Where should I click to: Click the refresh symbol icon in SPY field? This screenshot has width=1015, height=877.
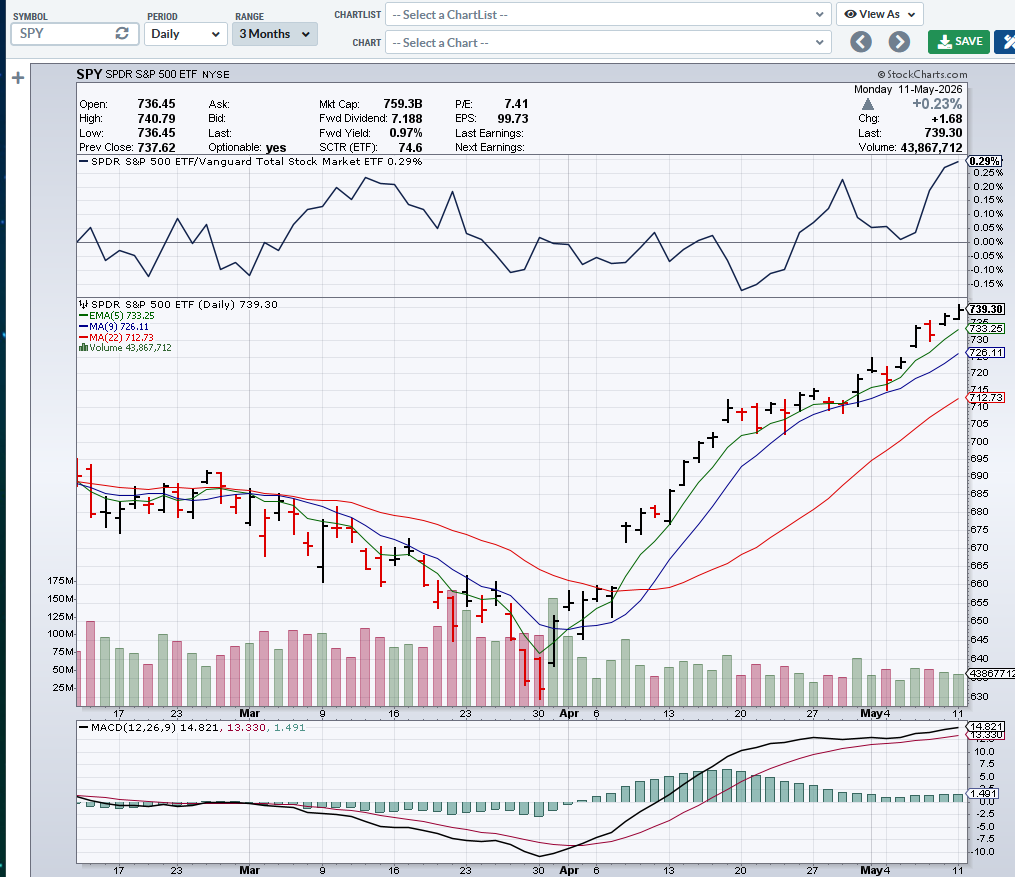[x=122, y=34]
